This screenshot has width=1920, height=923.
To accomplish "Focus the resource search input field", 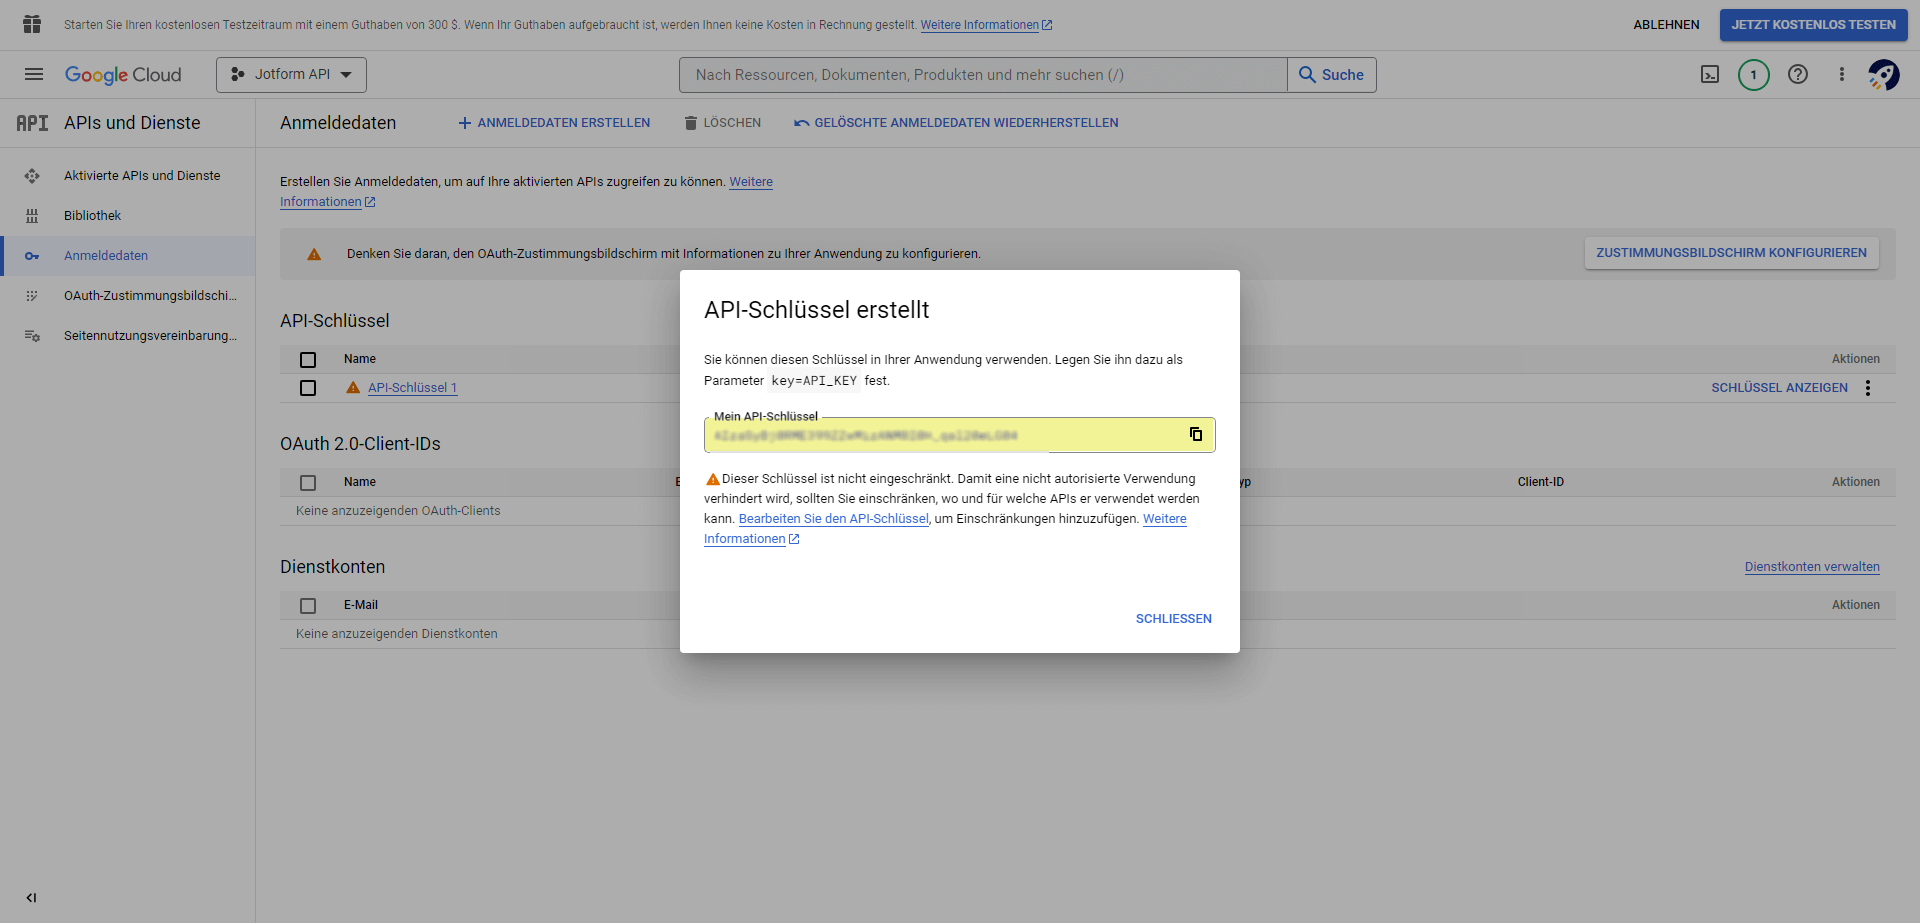I will pos(983,75).
